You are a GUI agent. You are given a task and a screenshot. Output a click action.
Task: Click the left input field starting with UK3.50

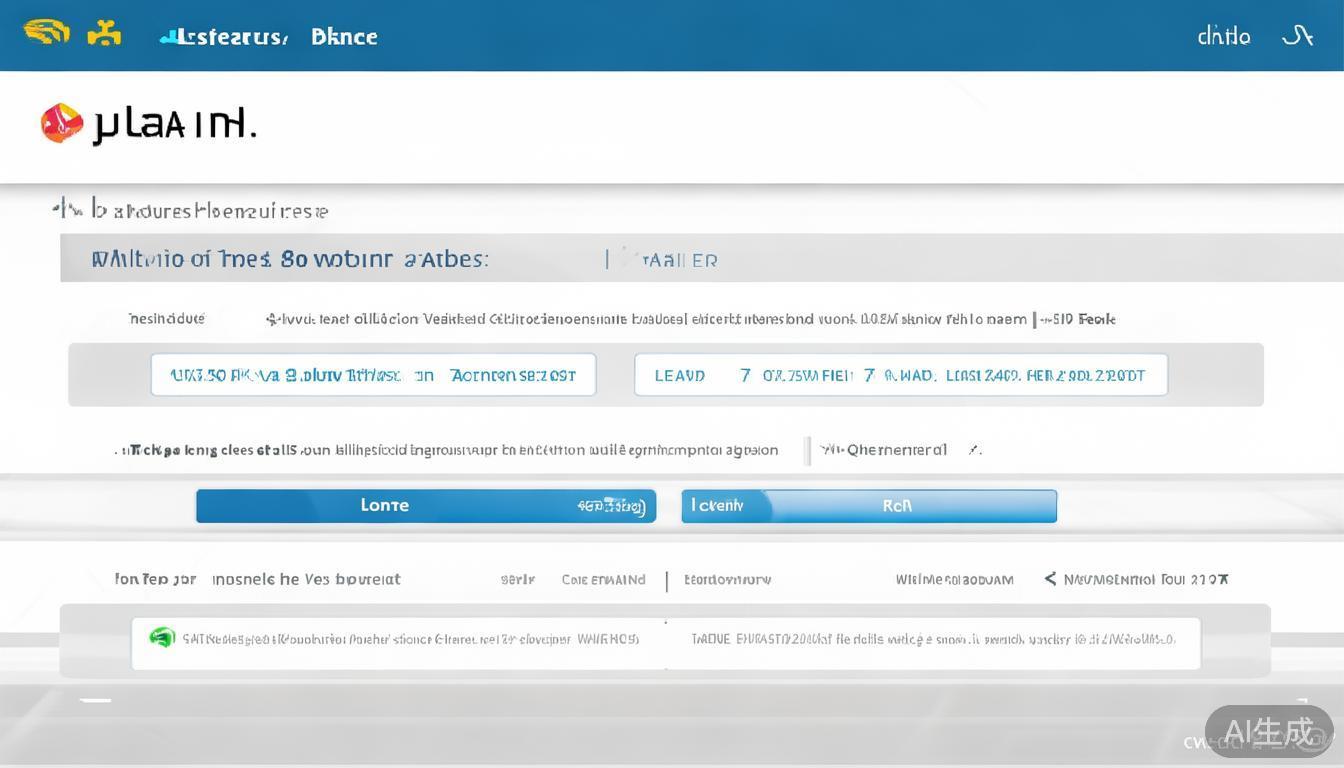[373, 375]
